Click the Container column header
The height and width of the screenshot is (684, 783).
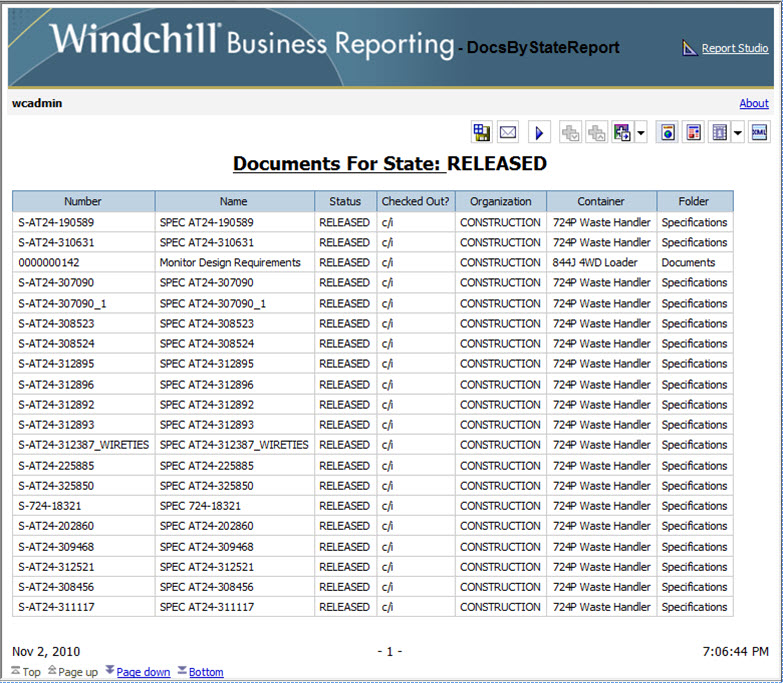tap(601, 201)
